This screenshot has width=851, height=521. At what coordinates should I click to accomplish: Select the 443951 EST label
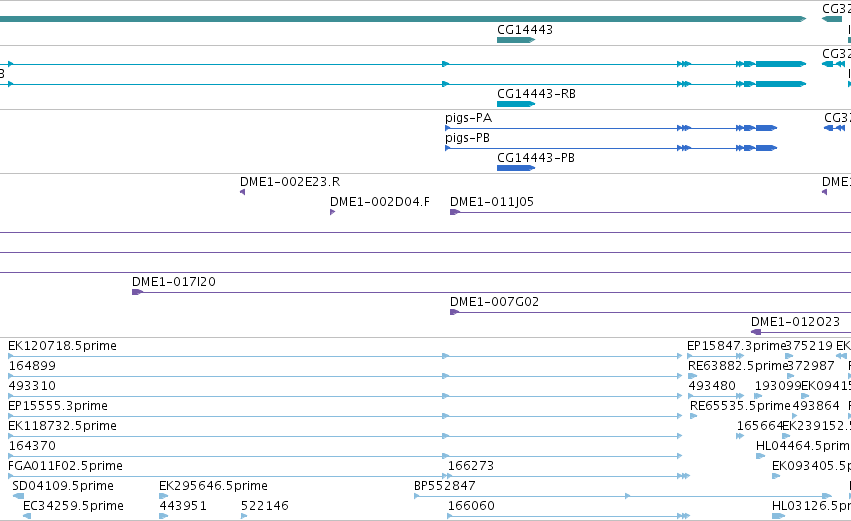tap(183, 506)
